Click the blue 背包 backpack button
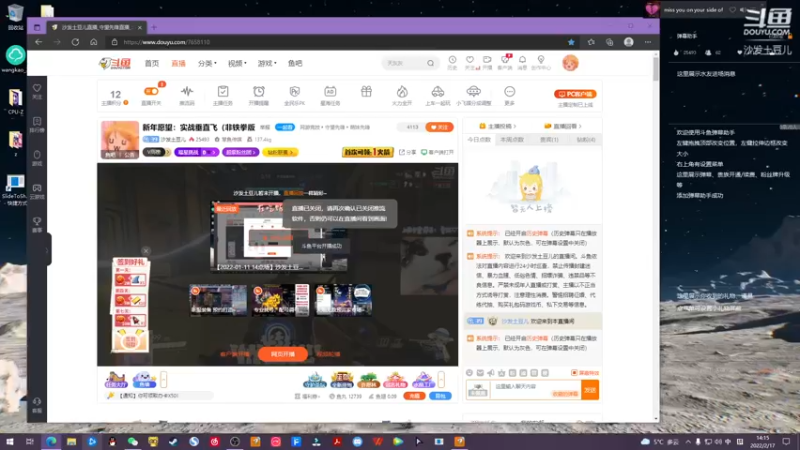The width and height of the screenshot is (800, 450). [x=440, y=396]
